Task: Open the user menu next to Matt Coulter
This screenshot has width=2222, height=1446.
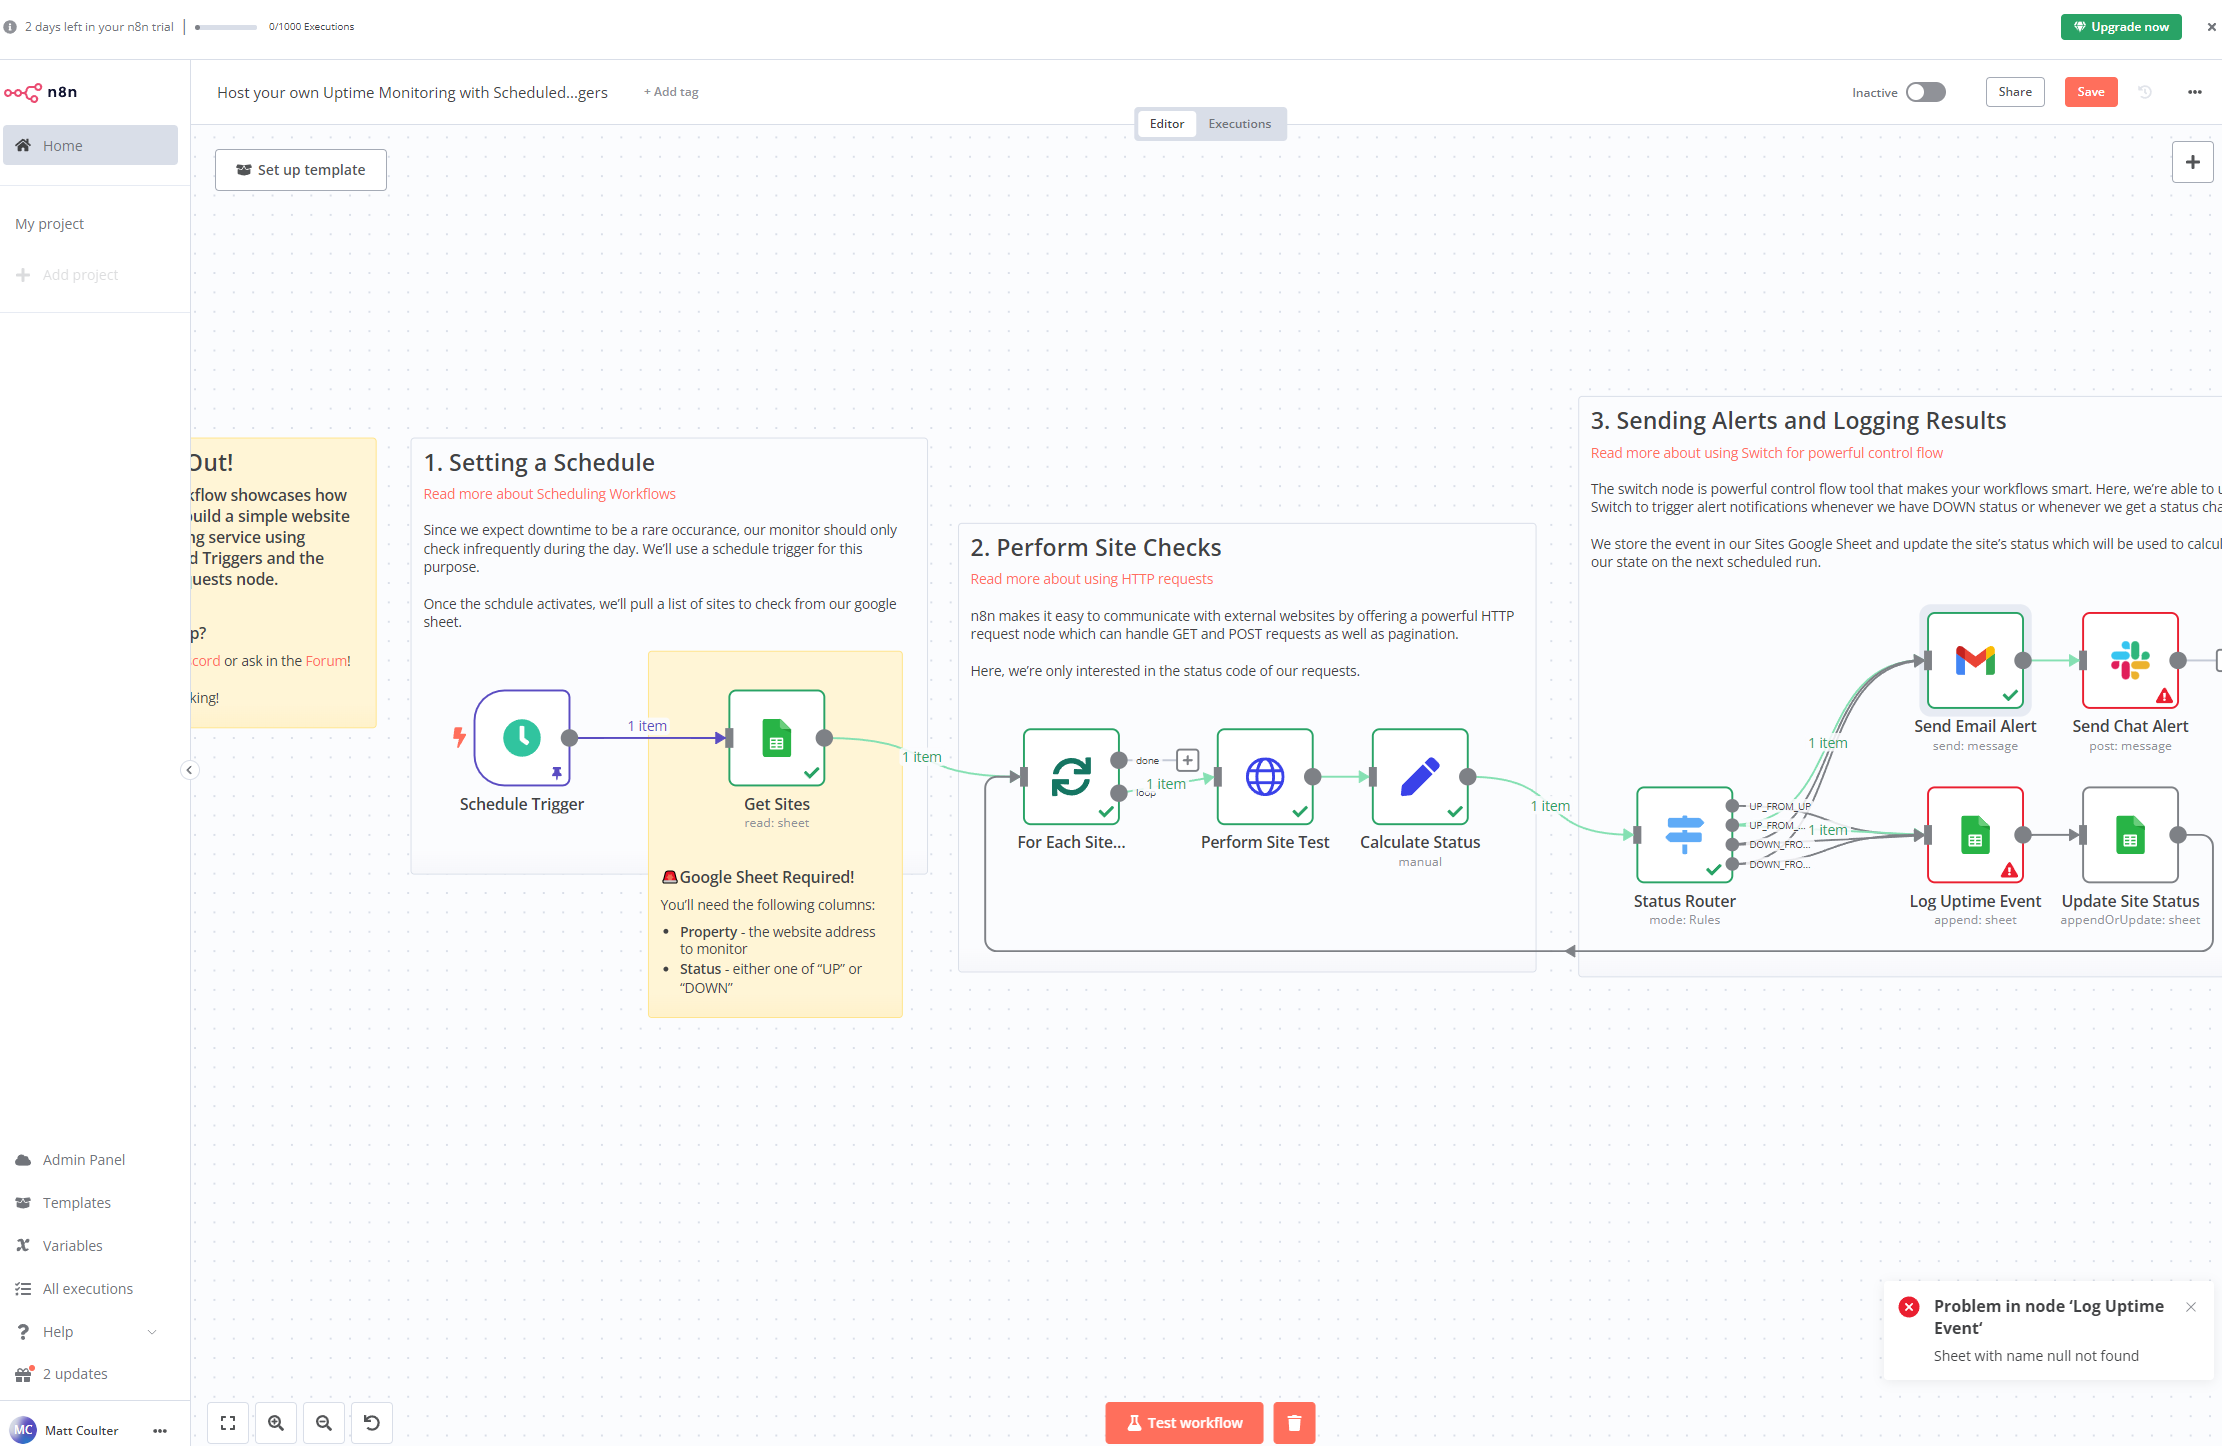Action: point(160,1431)
